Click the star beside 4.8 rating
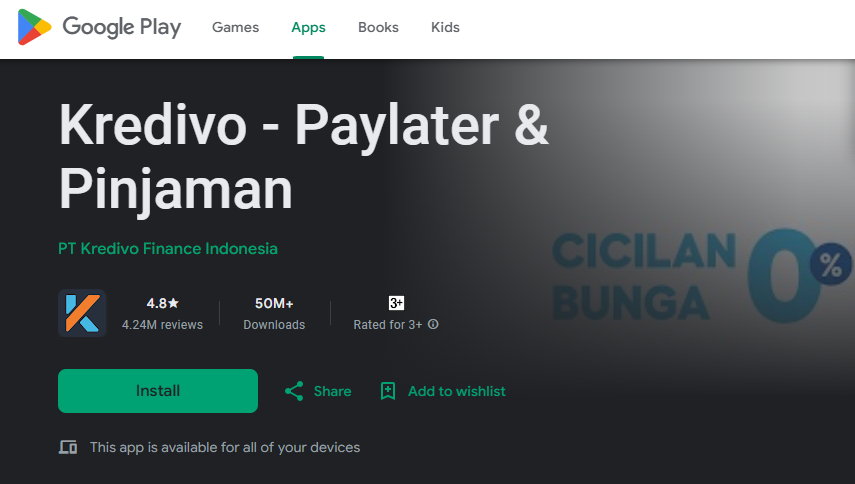This screenshot has height=484, width=855. coord(173,303)
